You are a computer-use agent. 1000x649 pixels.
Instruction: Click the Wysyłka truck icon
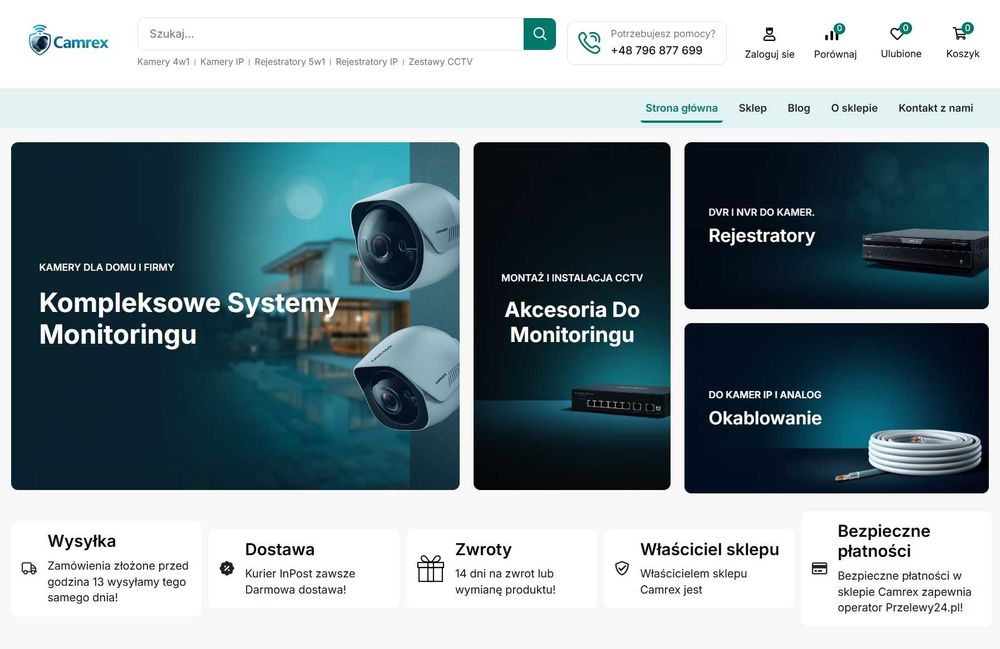29,568
